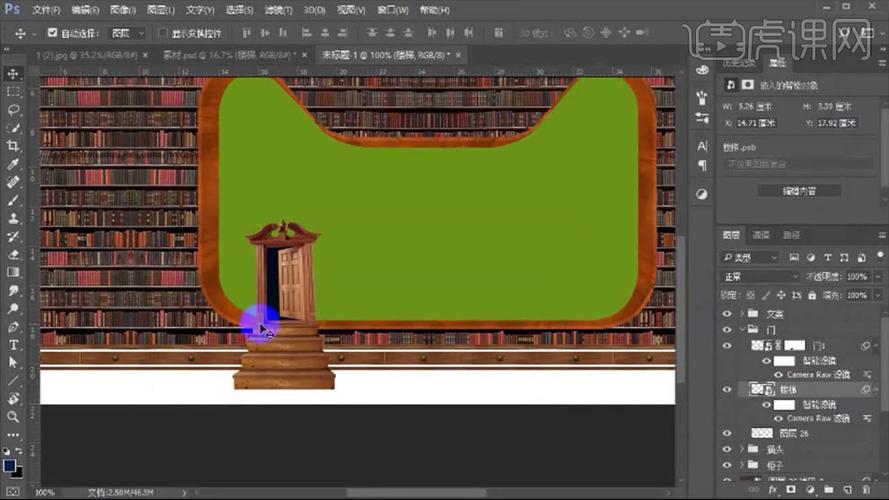Select the Horizontal Type tool

pyautogui.click(x=12, y=345)
